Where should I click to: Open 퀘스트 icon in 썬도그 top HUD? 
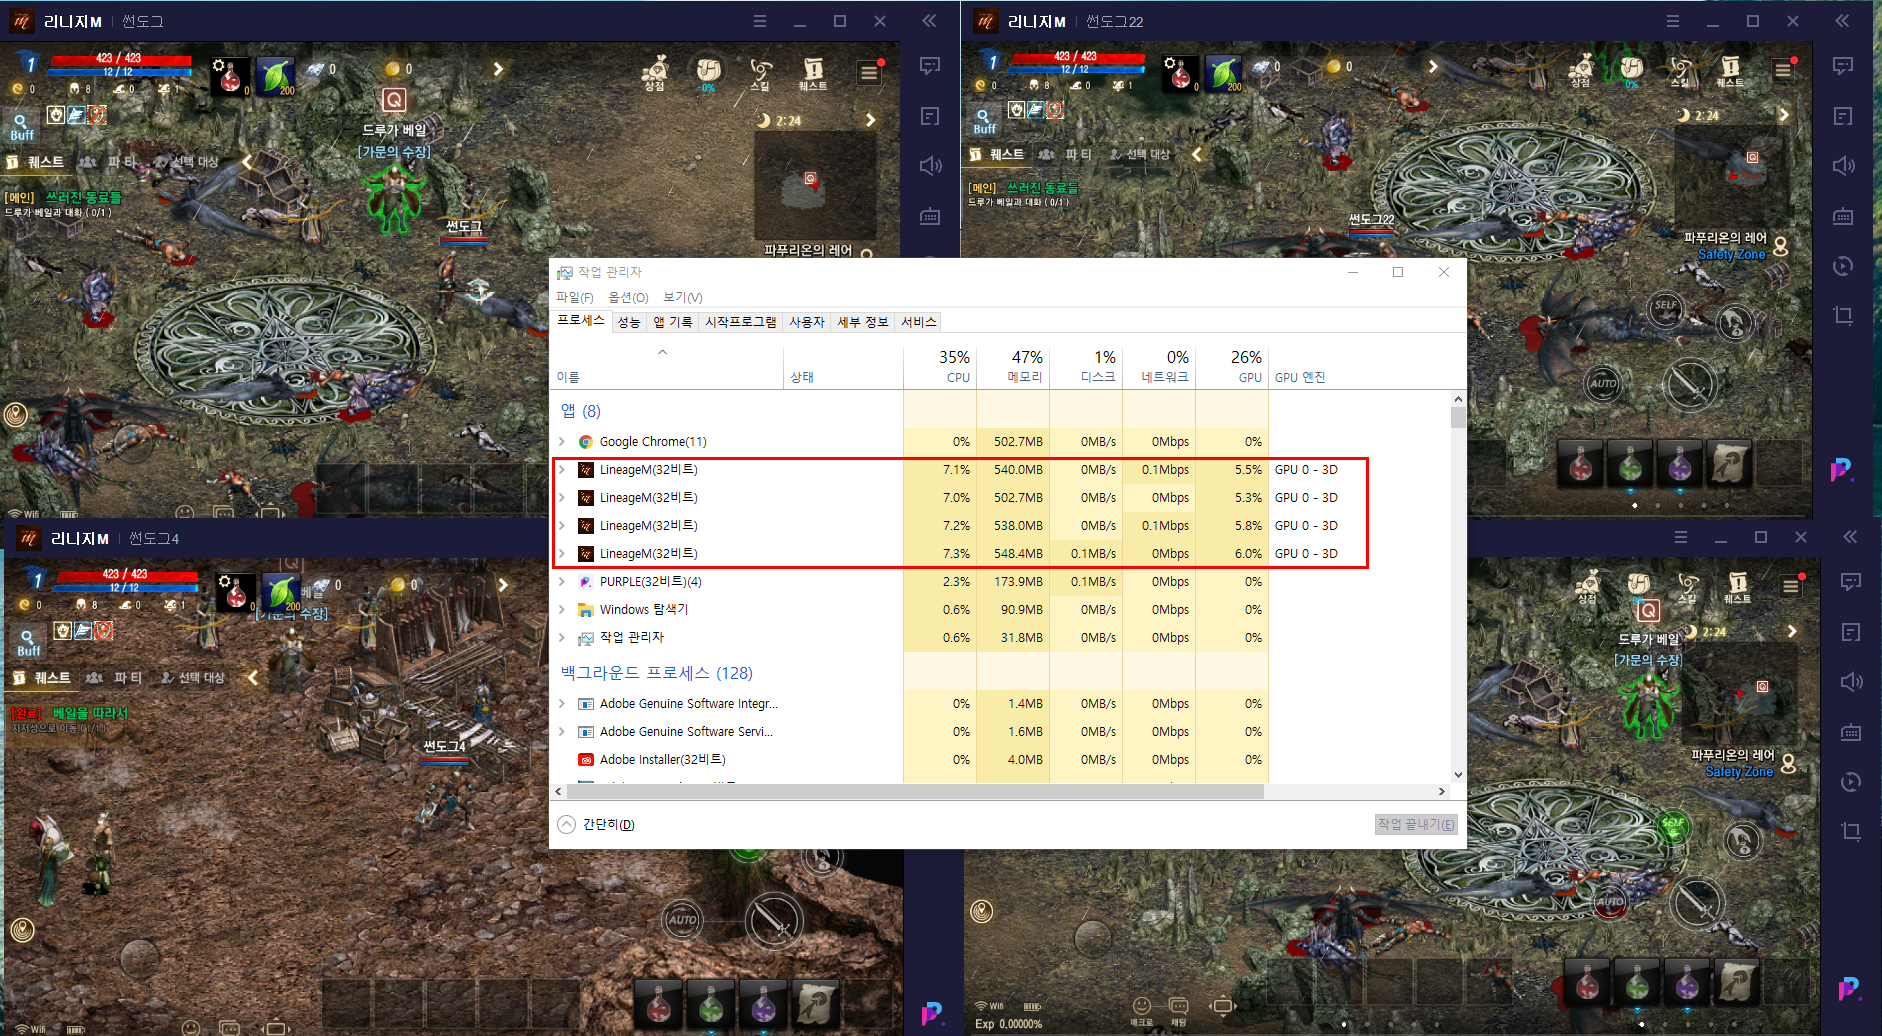point(813,73)
